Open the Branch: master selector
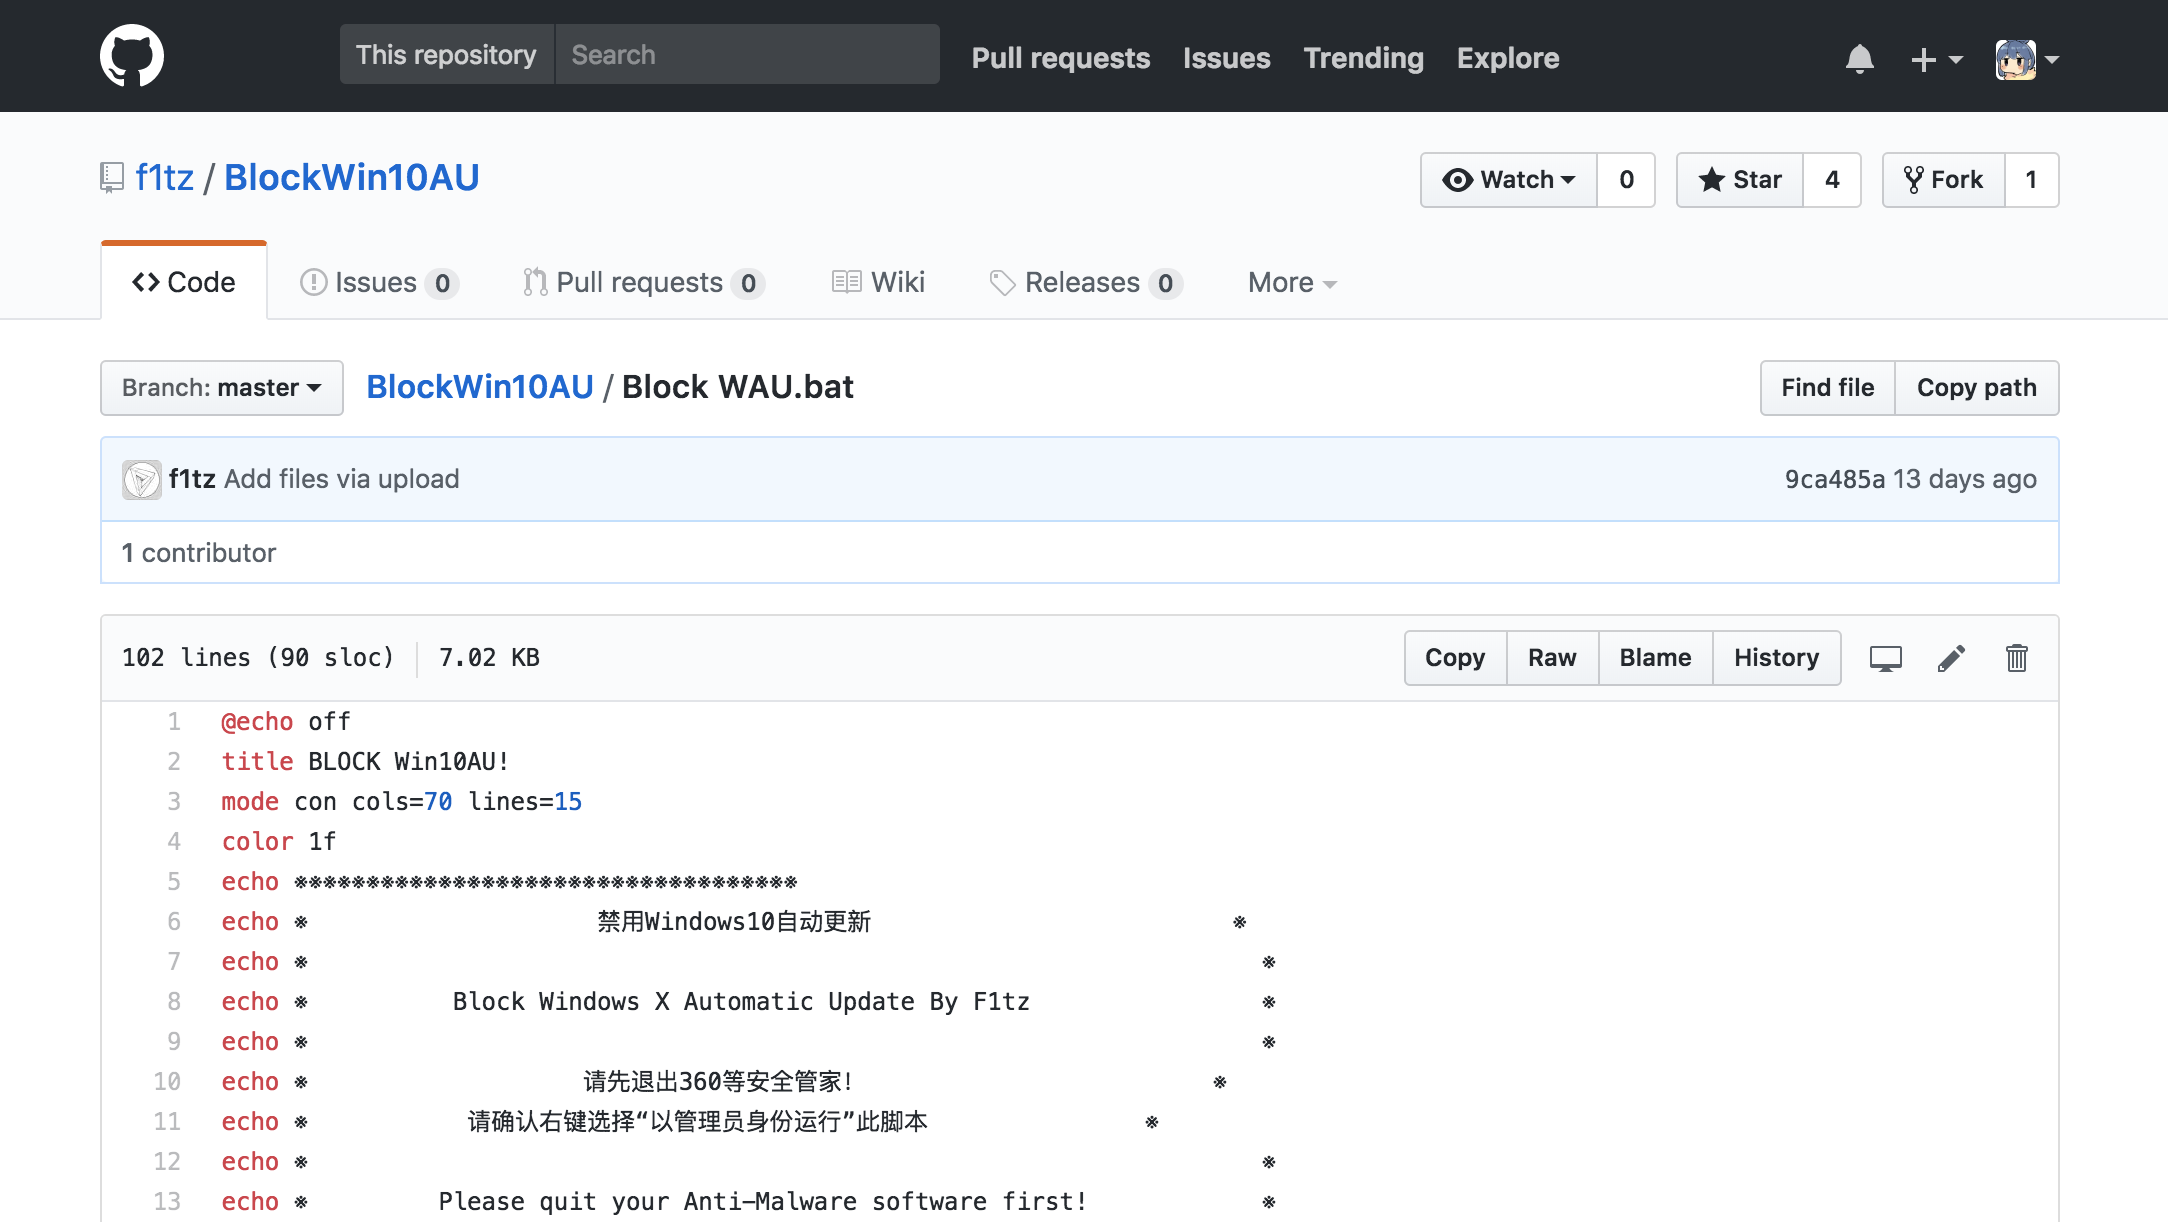Viewport: 2168px width, 1222px height. [x=222, y=388]
